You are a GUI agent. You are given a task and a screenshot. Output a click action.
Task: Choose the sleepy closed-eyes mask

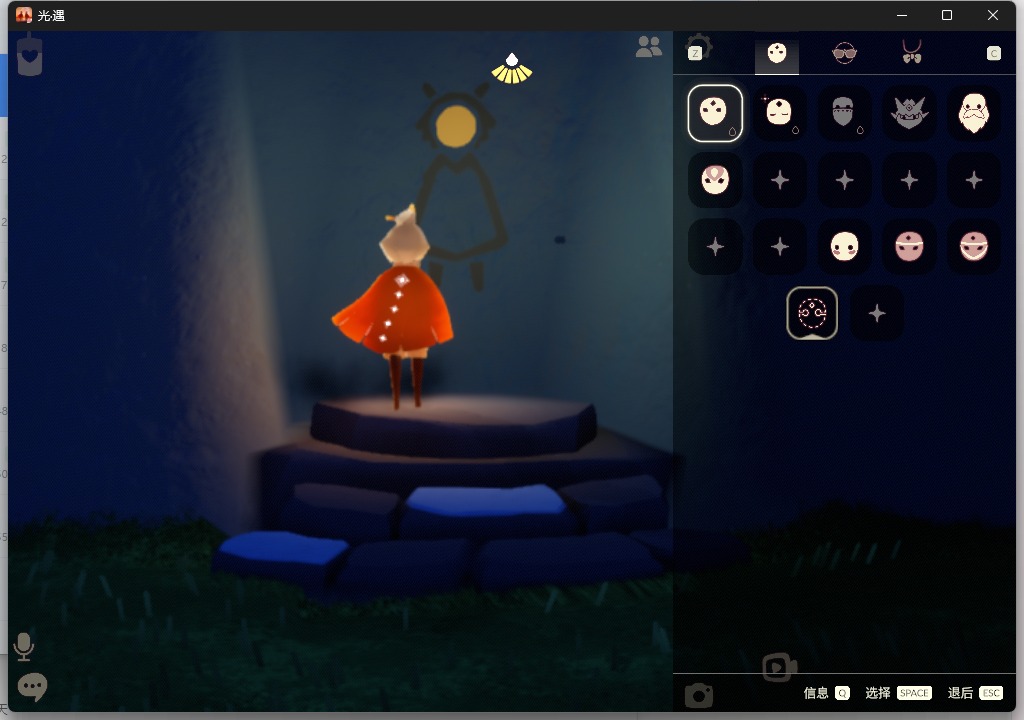(x=780, y=113)
